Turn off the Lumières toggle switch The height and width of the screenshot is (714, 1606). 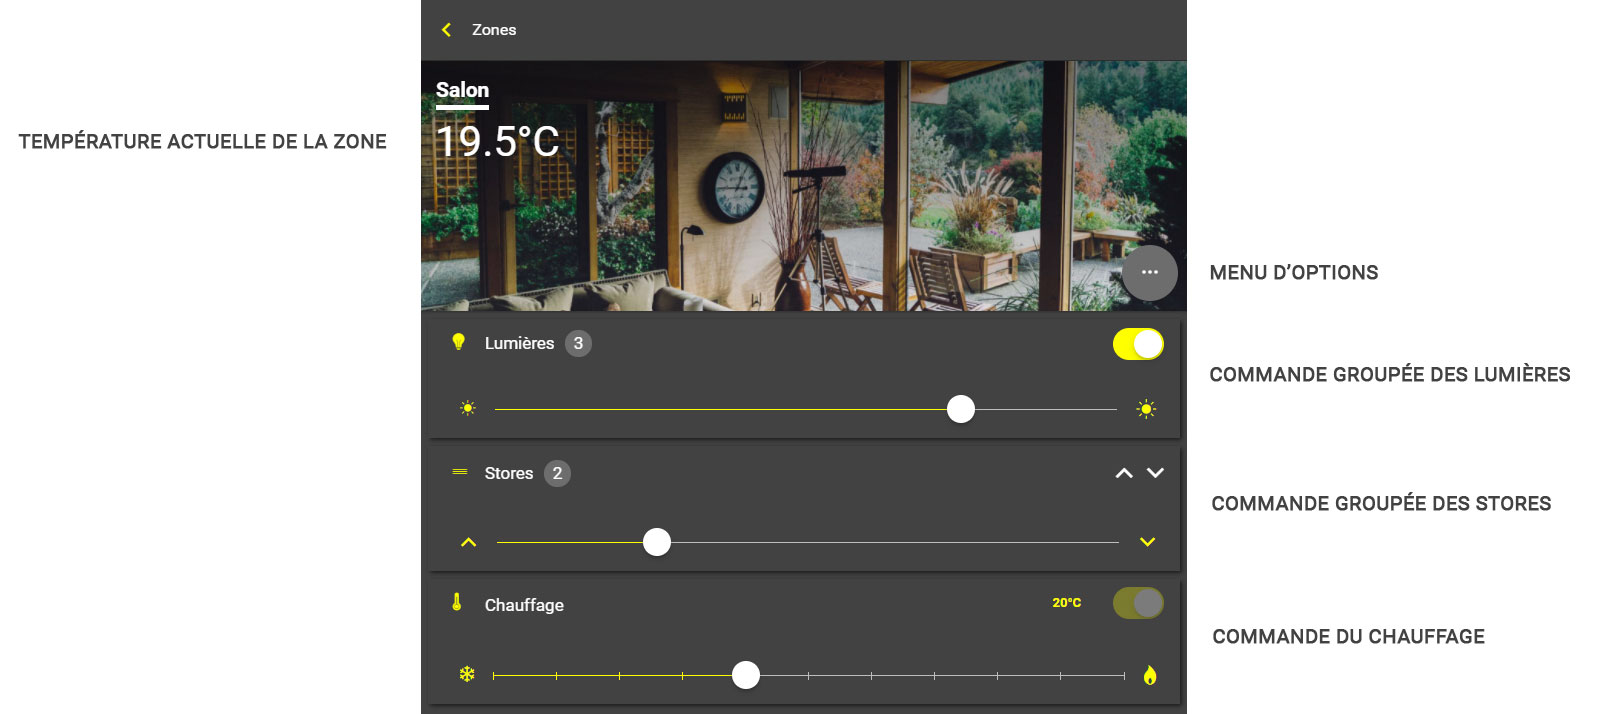[x=1138, y=344]
